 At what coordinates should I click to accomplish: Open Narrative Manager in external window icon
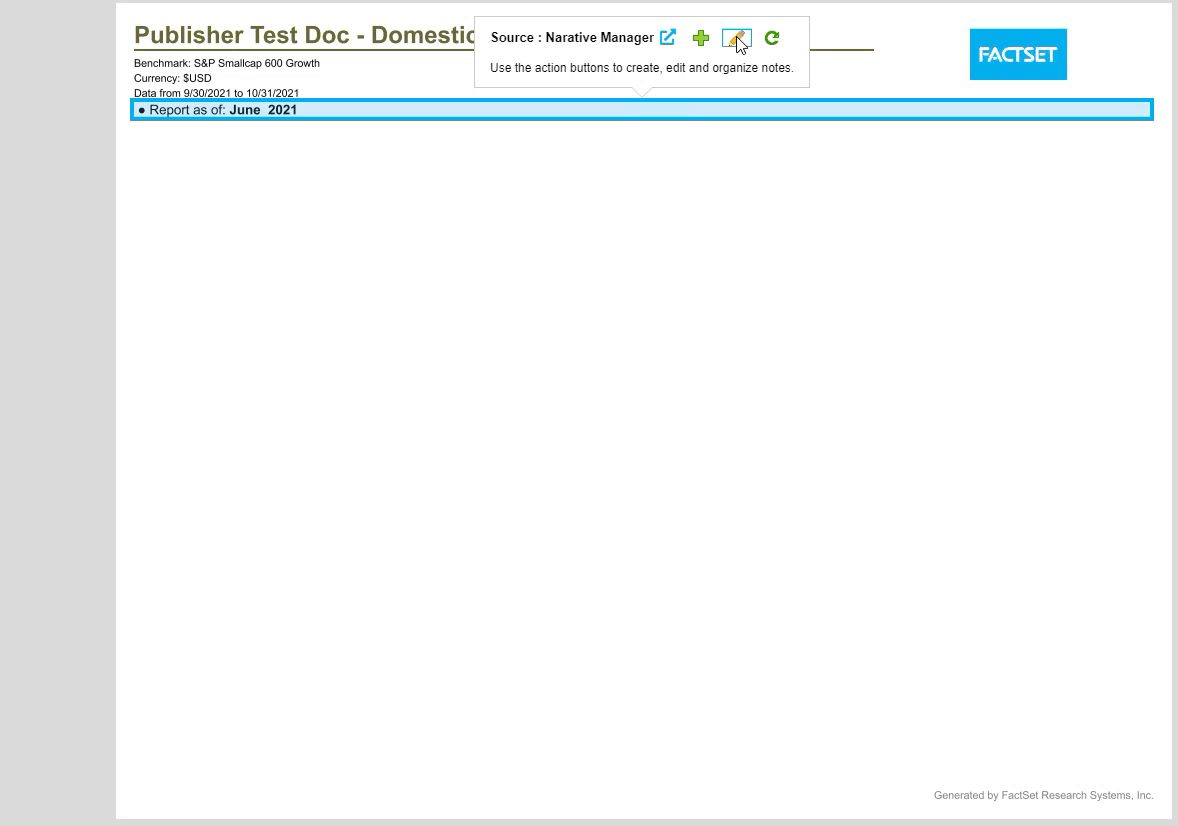[668, 38]
